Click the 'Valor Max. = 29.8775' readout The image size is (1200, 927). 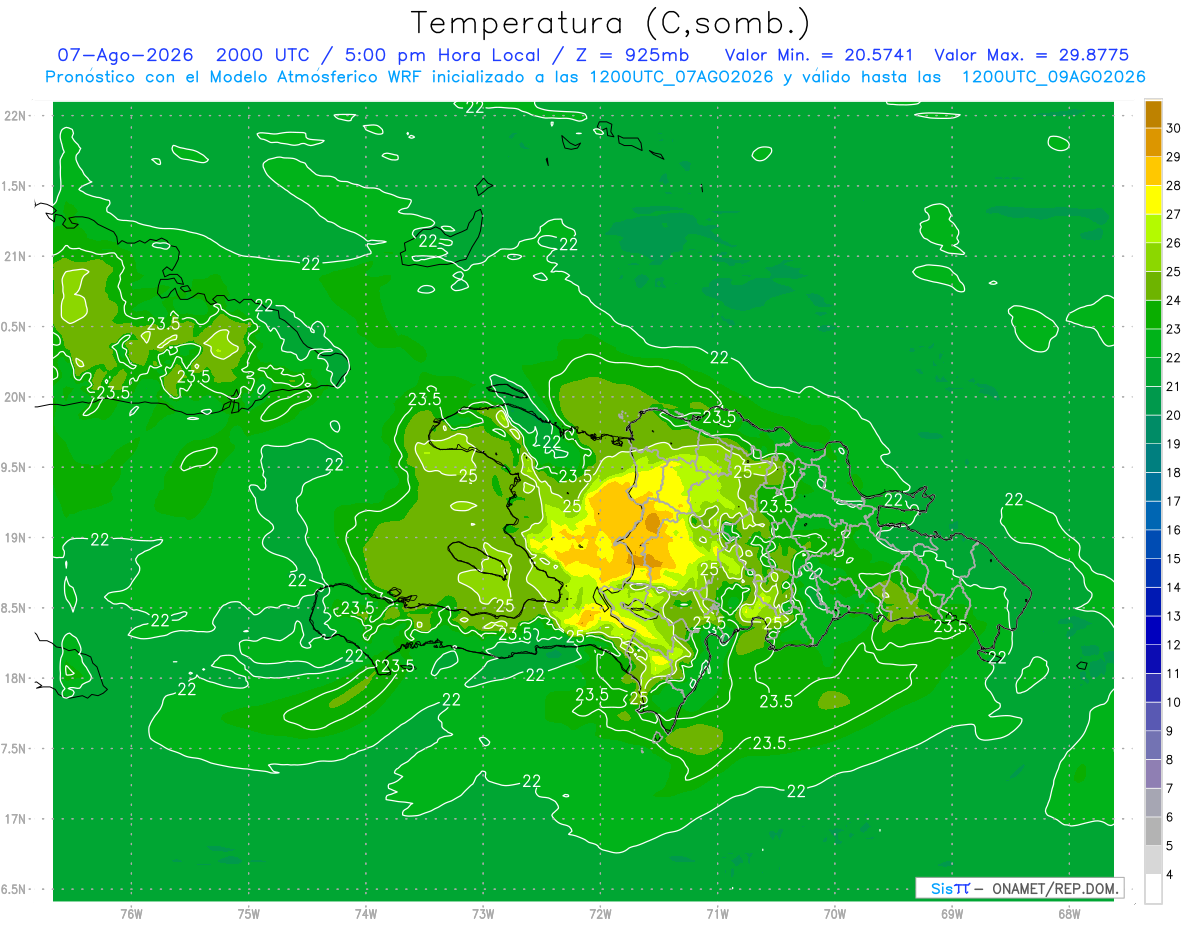click(x=1031, y=55)
